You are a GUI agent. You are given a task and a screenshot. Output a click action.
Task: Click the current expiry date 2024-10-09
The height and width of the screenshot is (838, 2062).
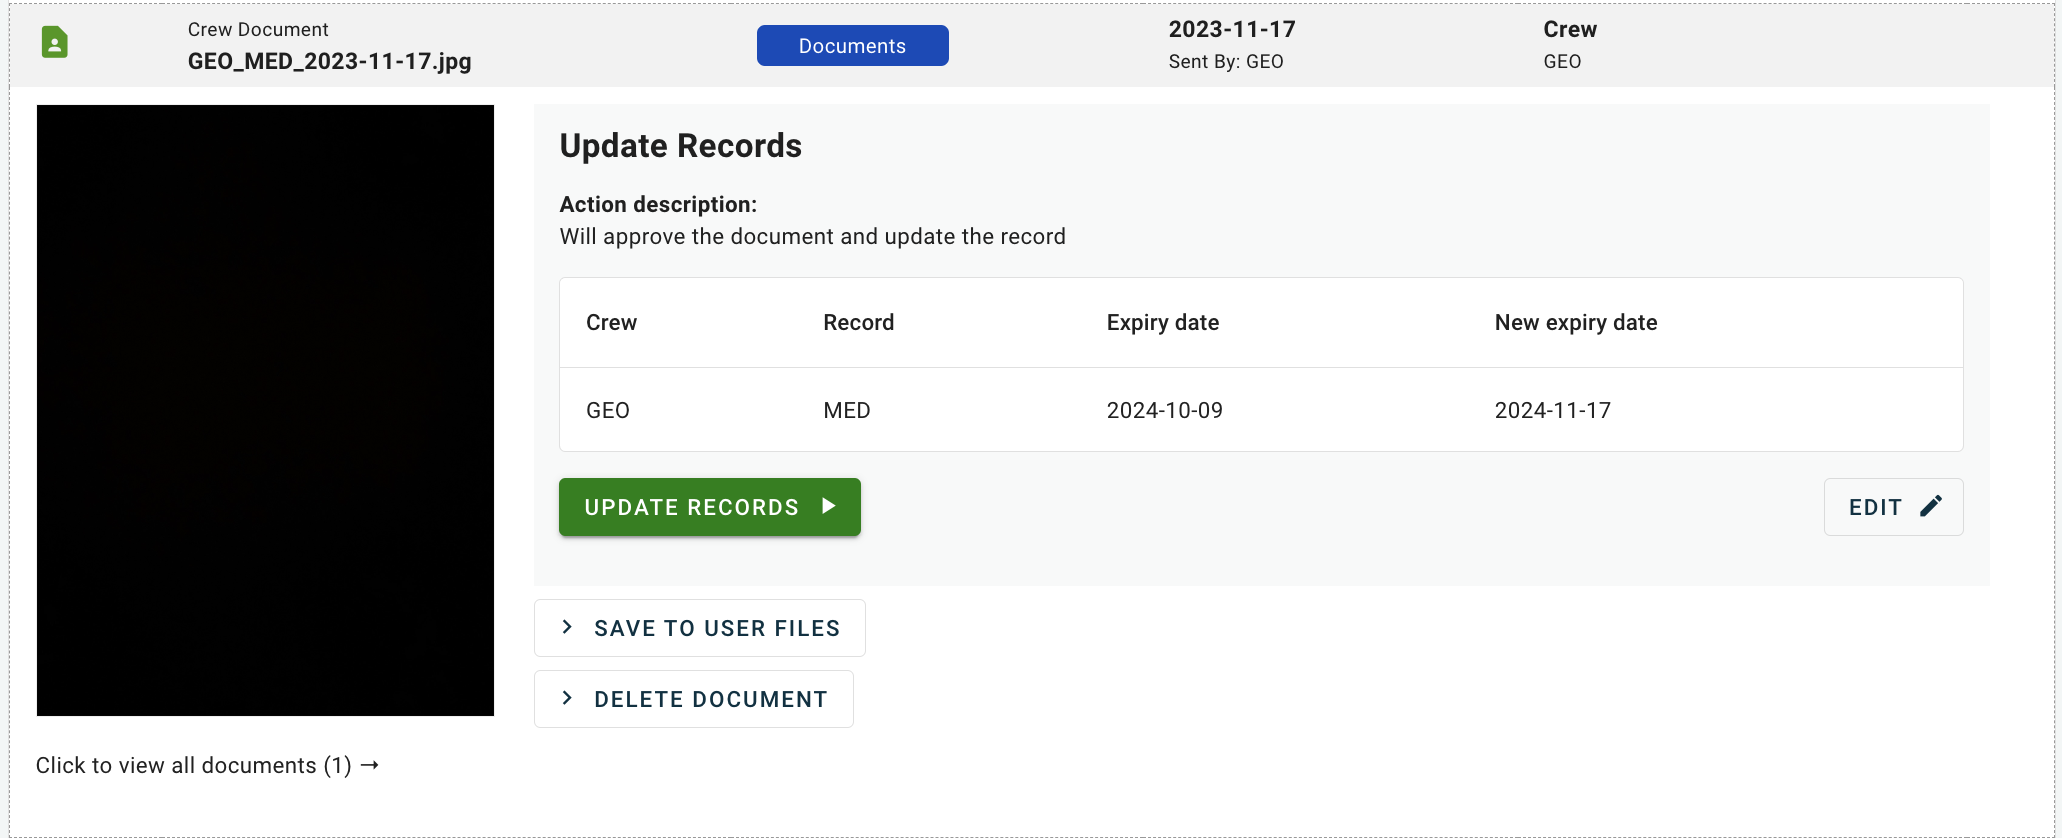1164,410
